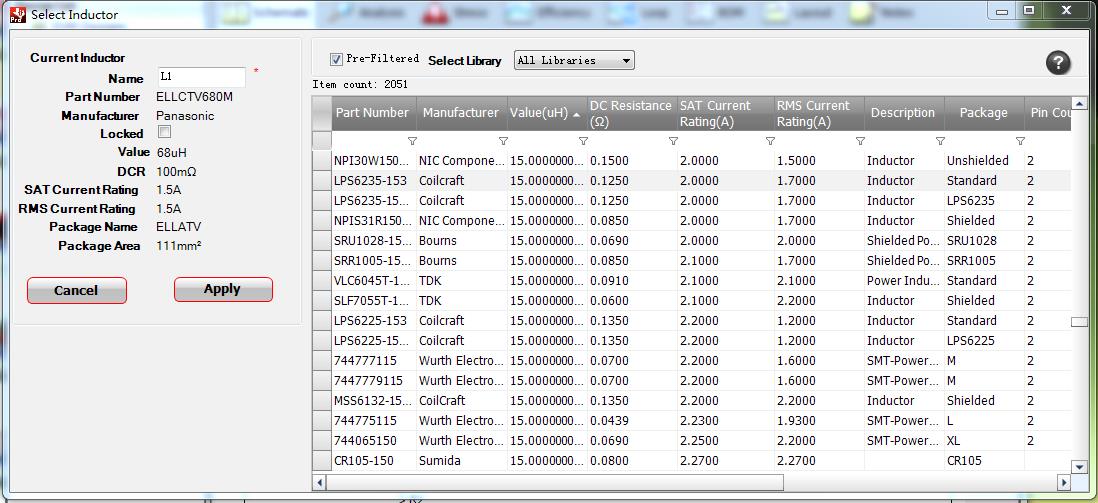
Task: Click the horizontal scrollbar thumb
Action: point(555,482)
